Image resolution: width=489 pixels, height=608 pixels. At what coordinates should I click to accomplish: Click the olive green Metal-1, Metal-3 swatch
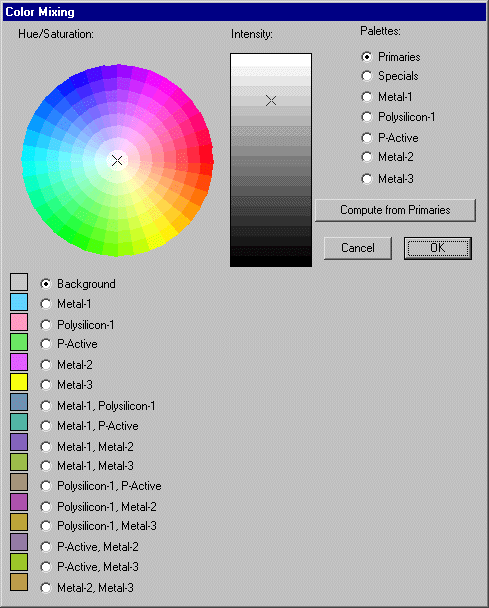coord(19,462)
